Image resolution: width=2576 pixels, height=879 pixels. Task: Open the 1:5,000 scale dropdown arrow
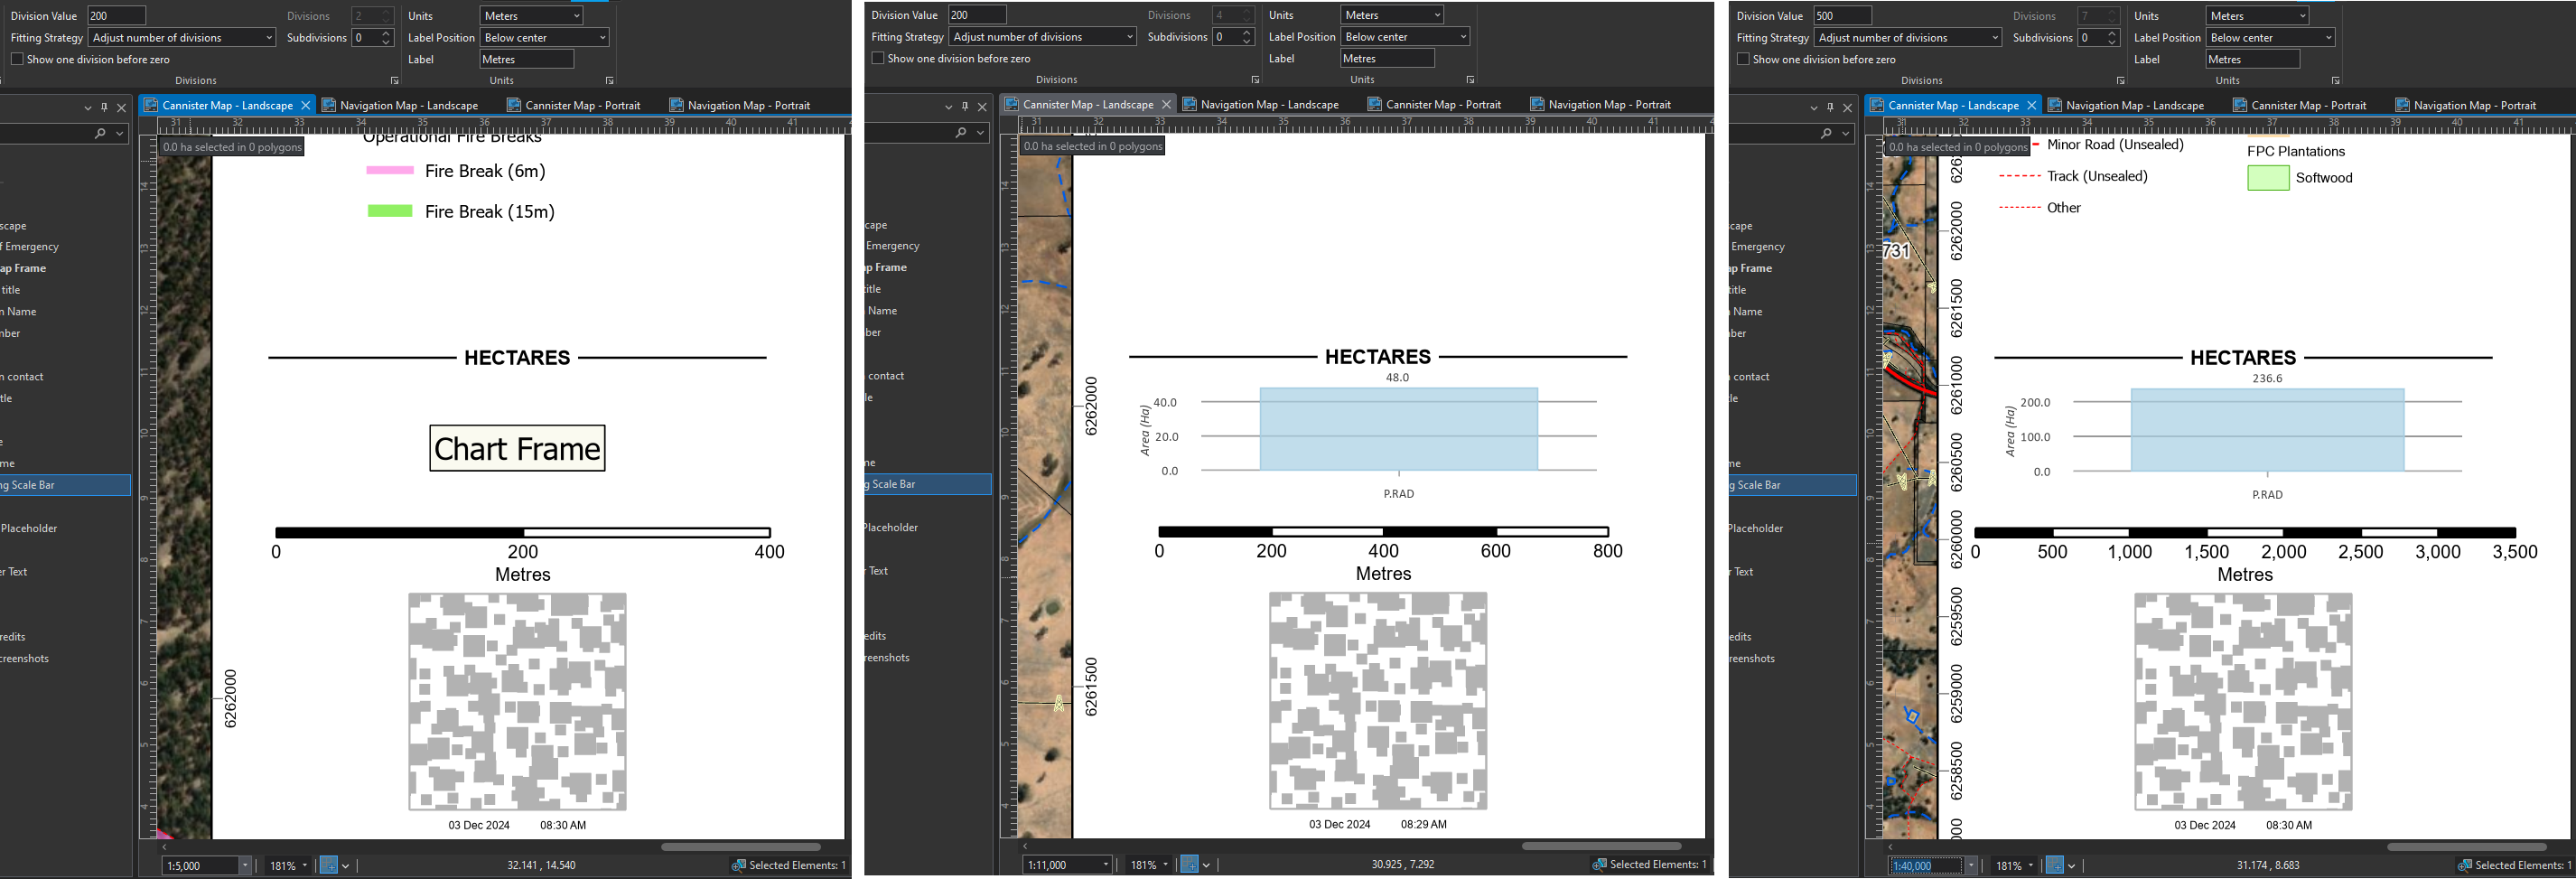245,865
